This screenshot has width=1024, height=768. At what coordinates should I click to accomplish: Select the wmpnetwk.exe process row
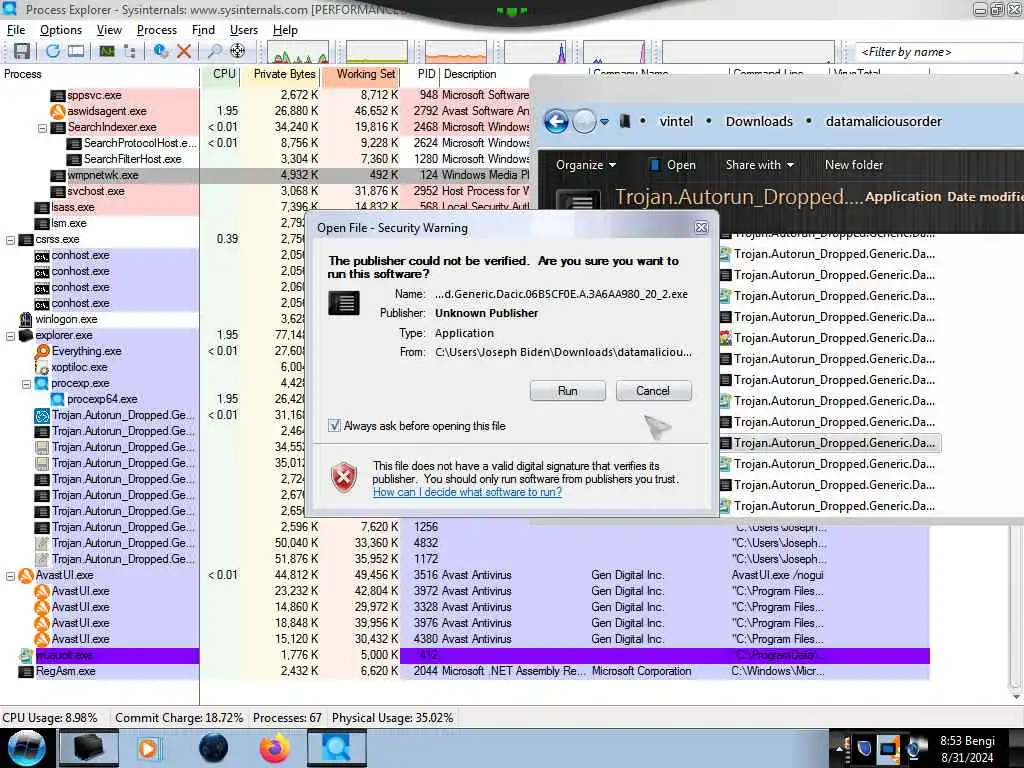[265, 175]
